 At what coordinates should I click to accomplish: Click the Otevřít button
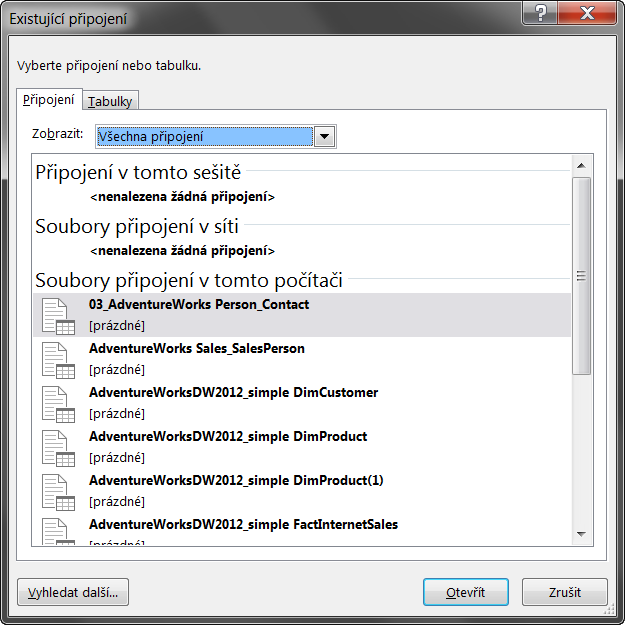pos(466,592)
